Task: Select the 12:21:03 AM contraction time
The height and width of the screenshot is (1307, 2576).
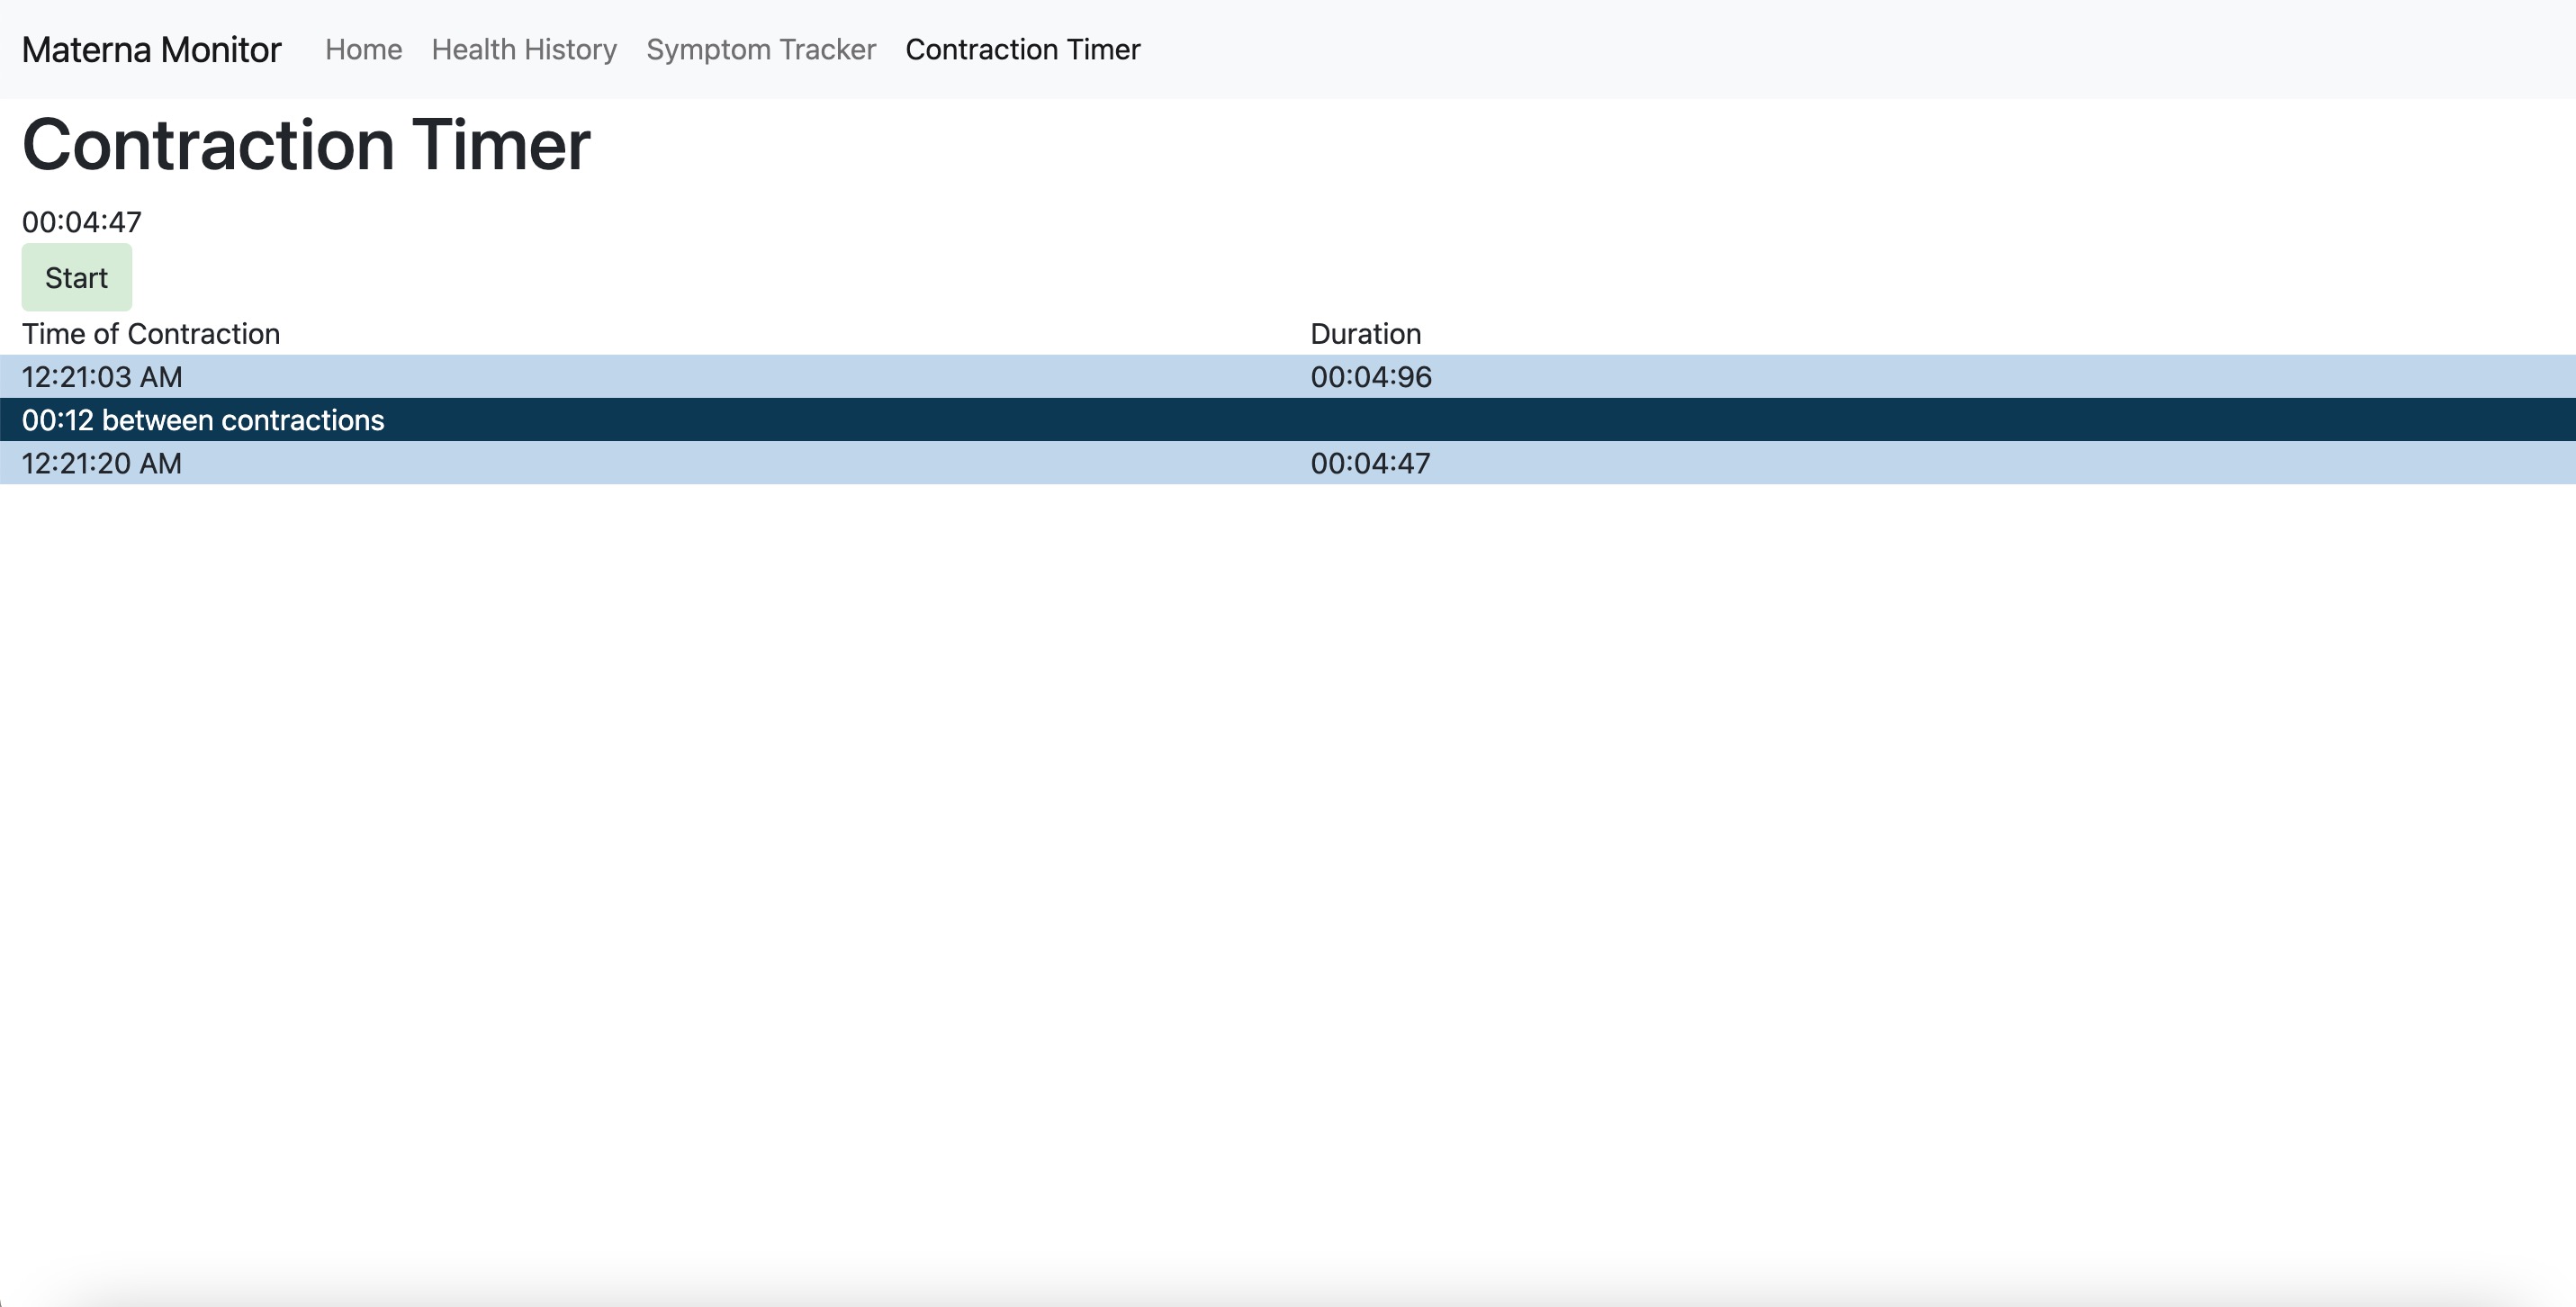Action: (x=102, y=377)
